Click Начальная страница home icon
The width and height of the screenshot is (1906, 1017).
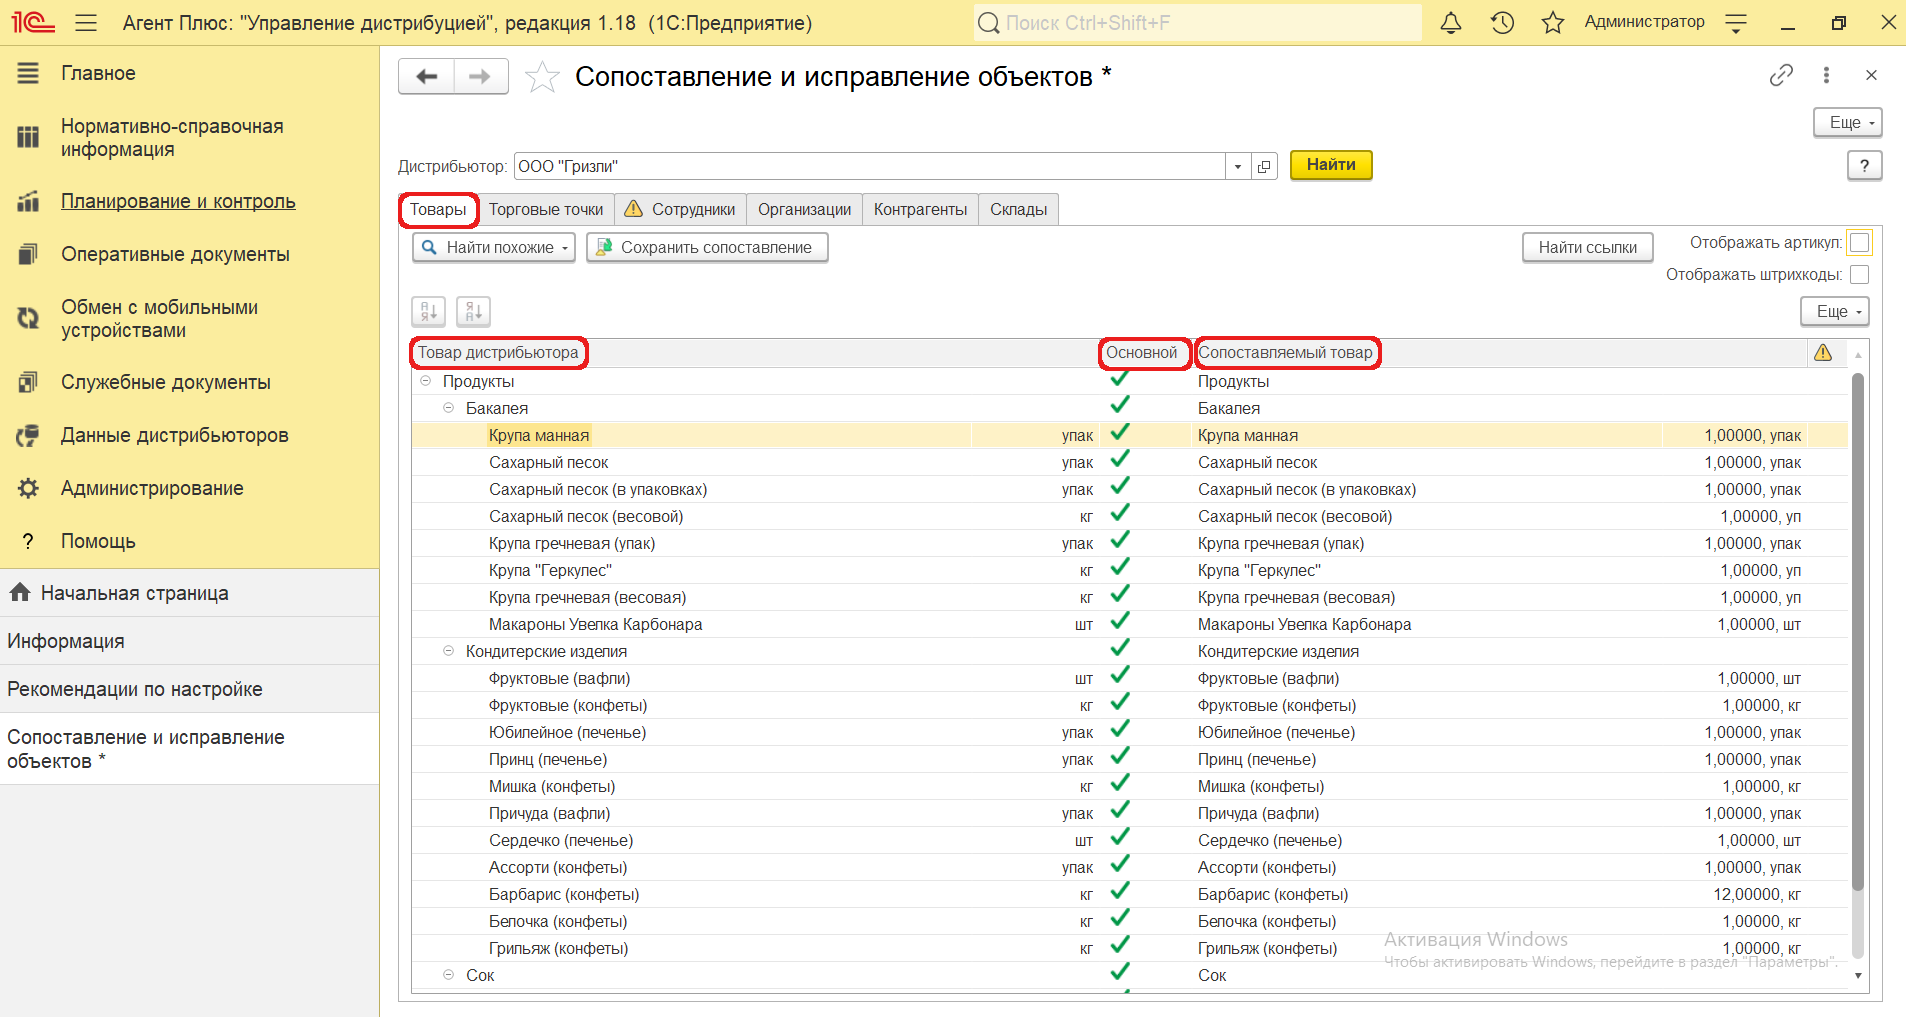coord(19,592)
